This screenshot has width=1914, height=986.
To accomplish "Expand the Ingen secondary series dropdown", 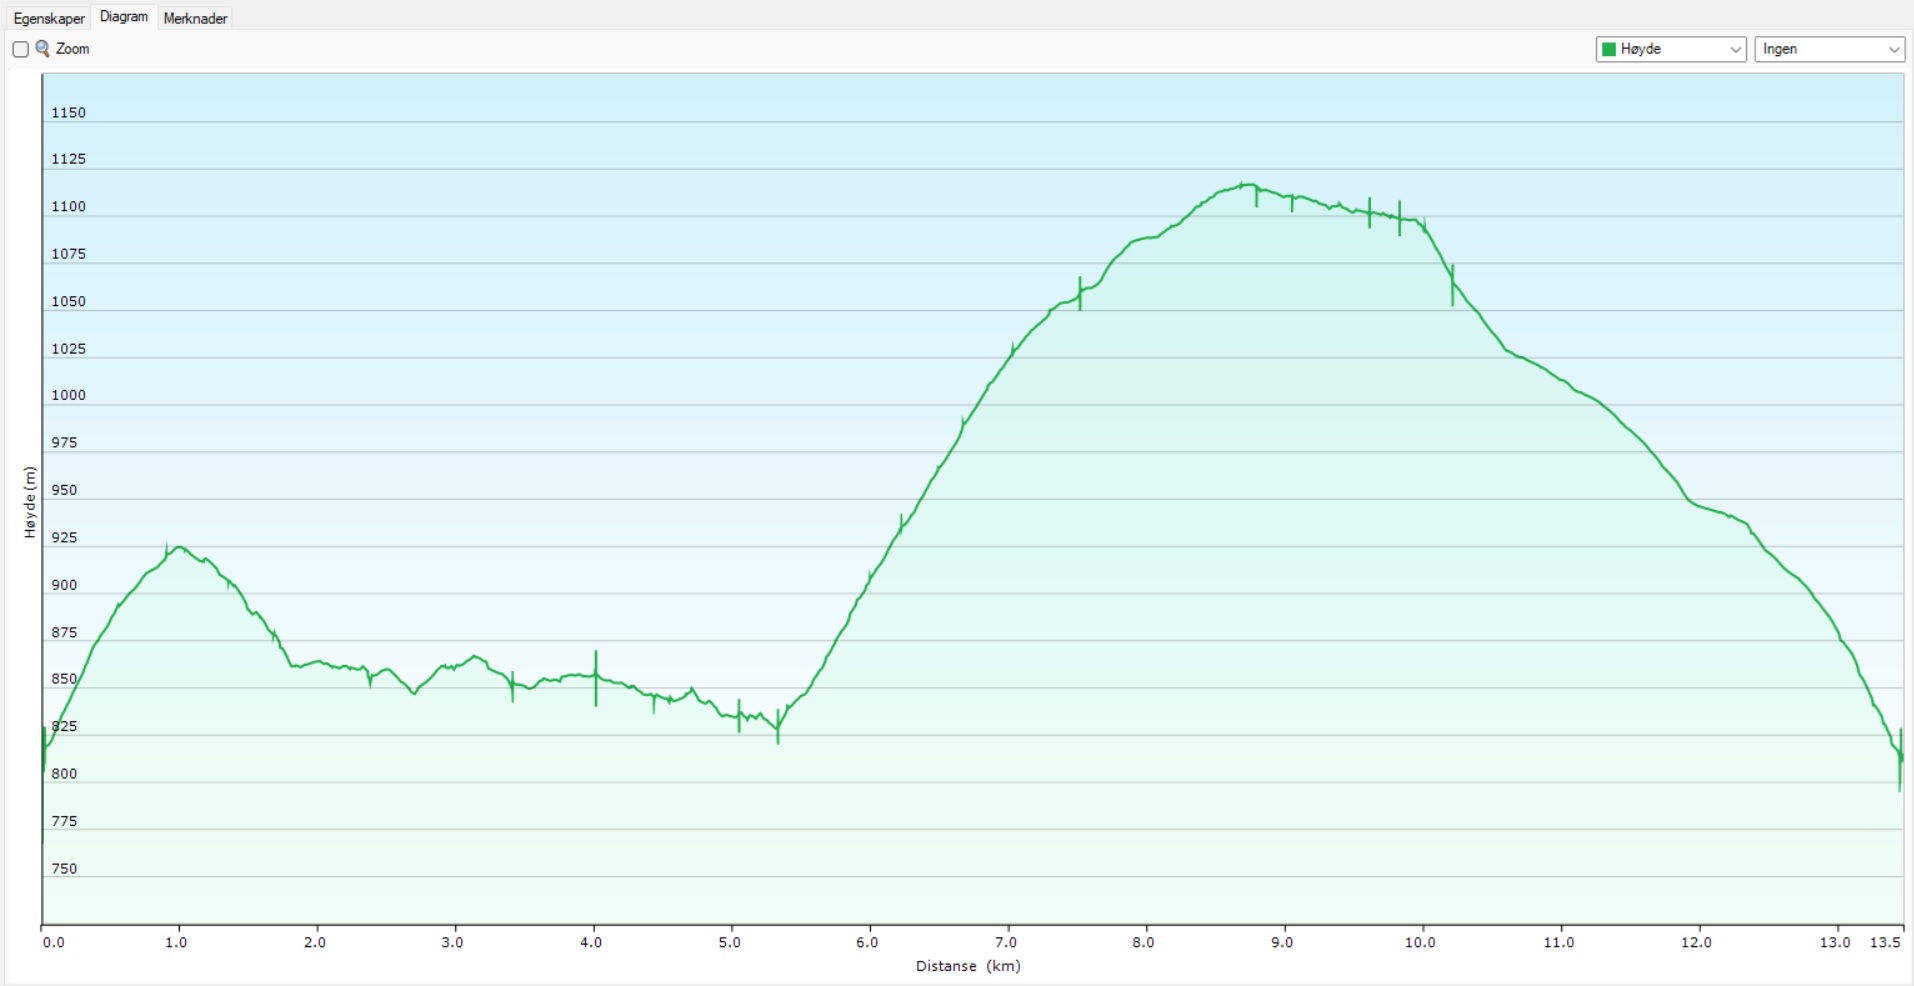I will (x=1829, y=49).
